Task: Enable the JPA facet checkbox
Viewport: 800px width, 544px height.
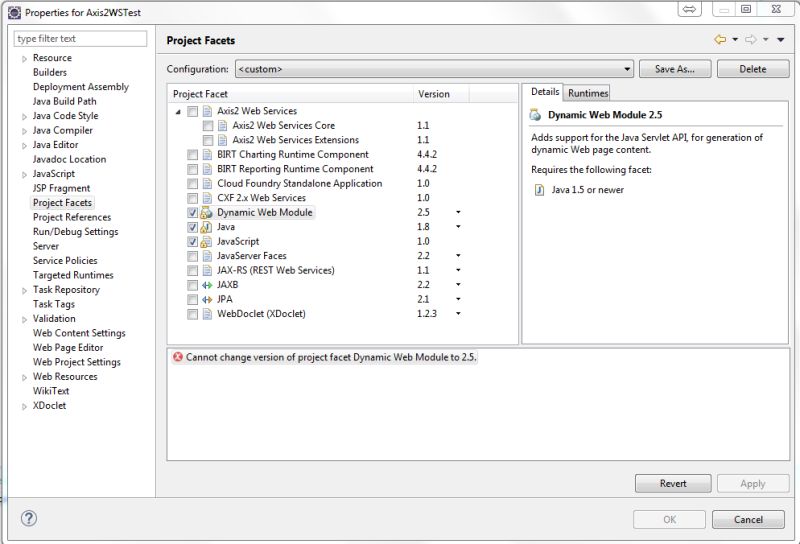Action: (x=192, y=299)
